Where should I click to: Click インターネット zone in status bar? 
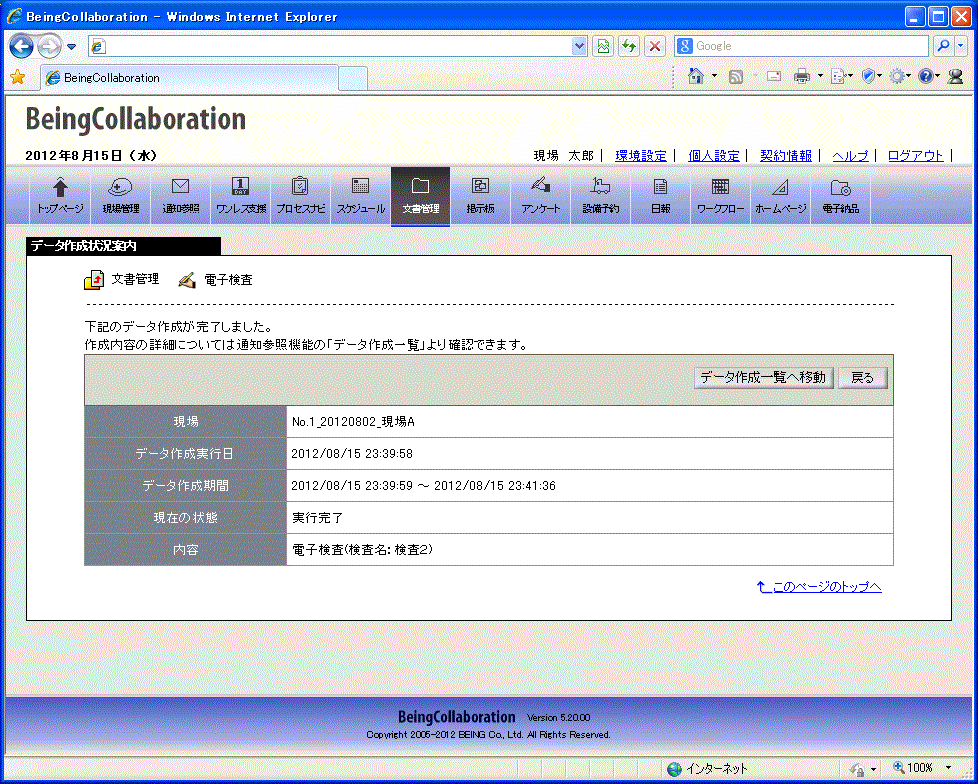[707, 768]
